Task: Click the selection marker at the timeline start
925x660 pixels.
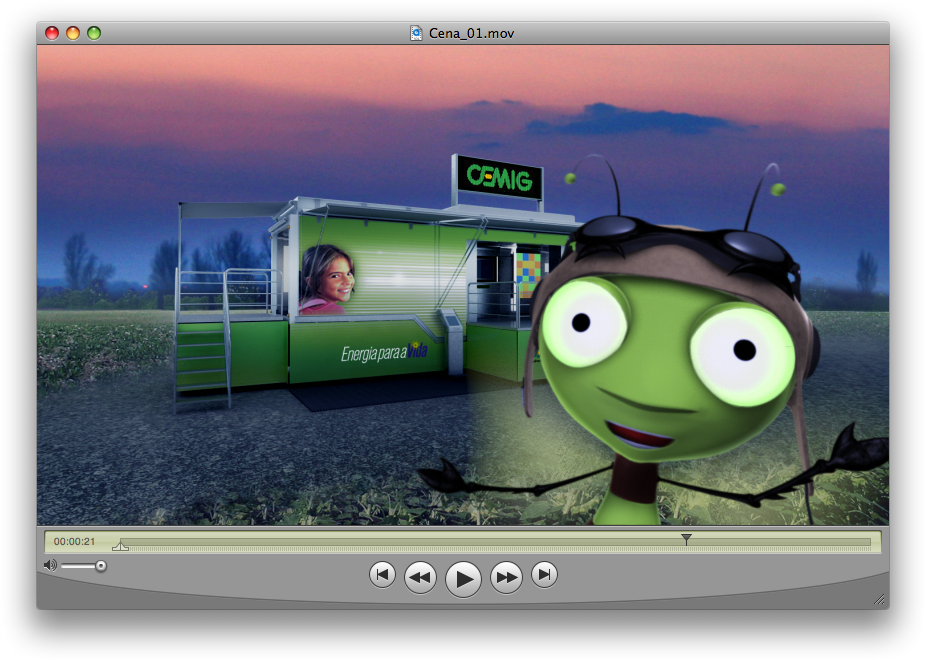Action: tap(121, 546)
